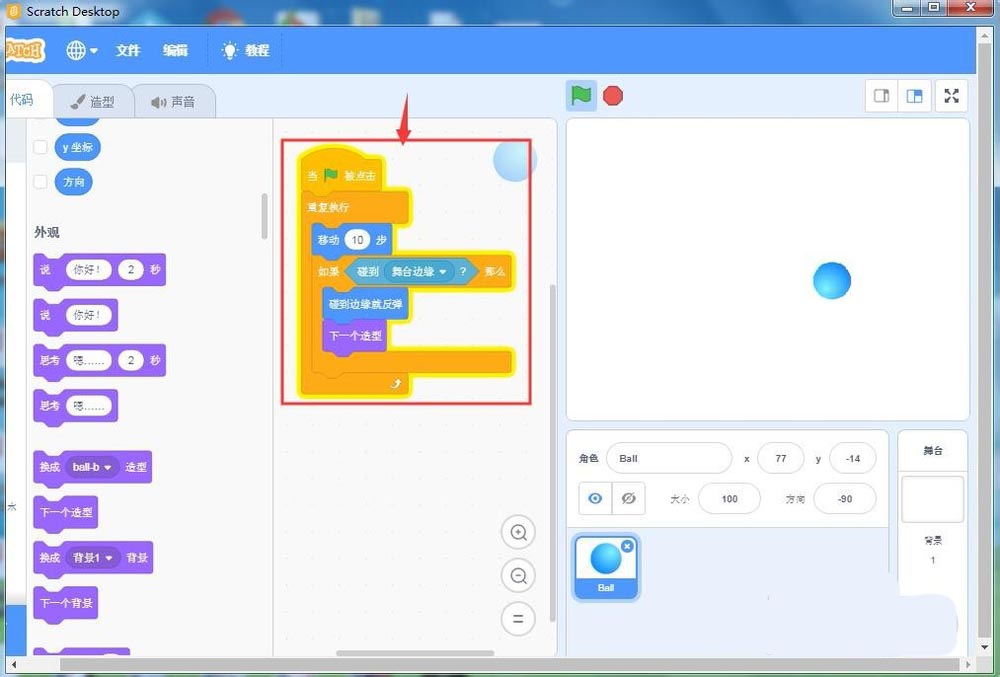Check the 方向 reporter checkbox
This screenshot has width=1000, height=677.
click(41, 182)
